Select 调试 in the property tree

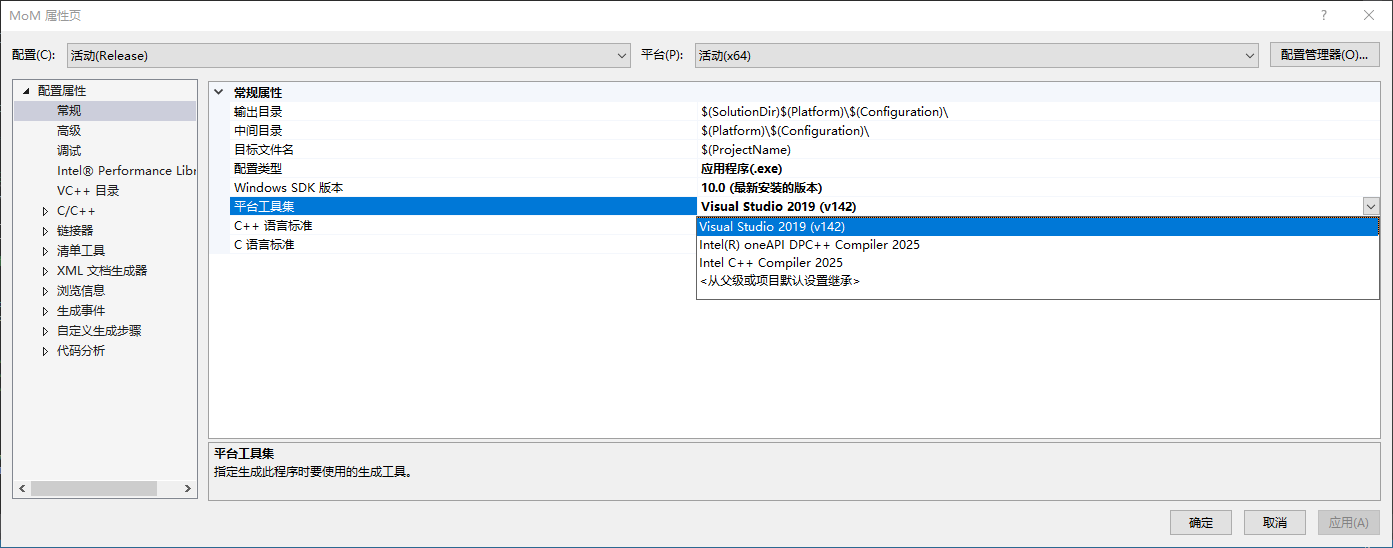(x=69, y=151)
